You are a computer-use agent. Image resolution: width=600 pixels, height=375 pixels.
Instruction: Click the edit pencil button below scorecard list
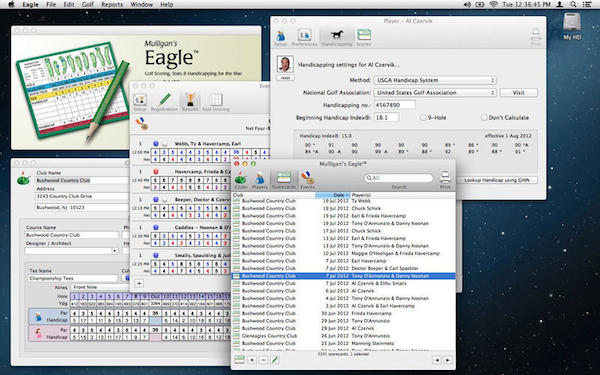pos(275,360)
